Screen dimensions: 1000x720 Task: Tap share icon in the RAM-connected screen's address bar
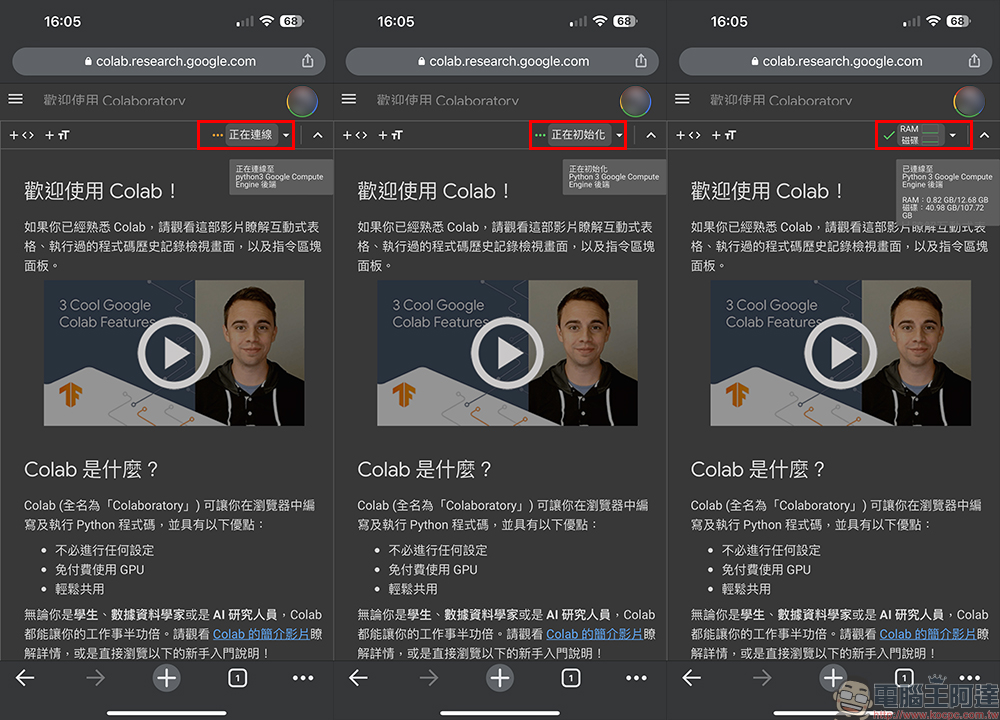[x=974, y=61]
